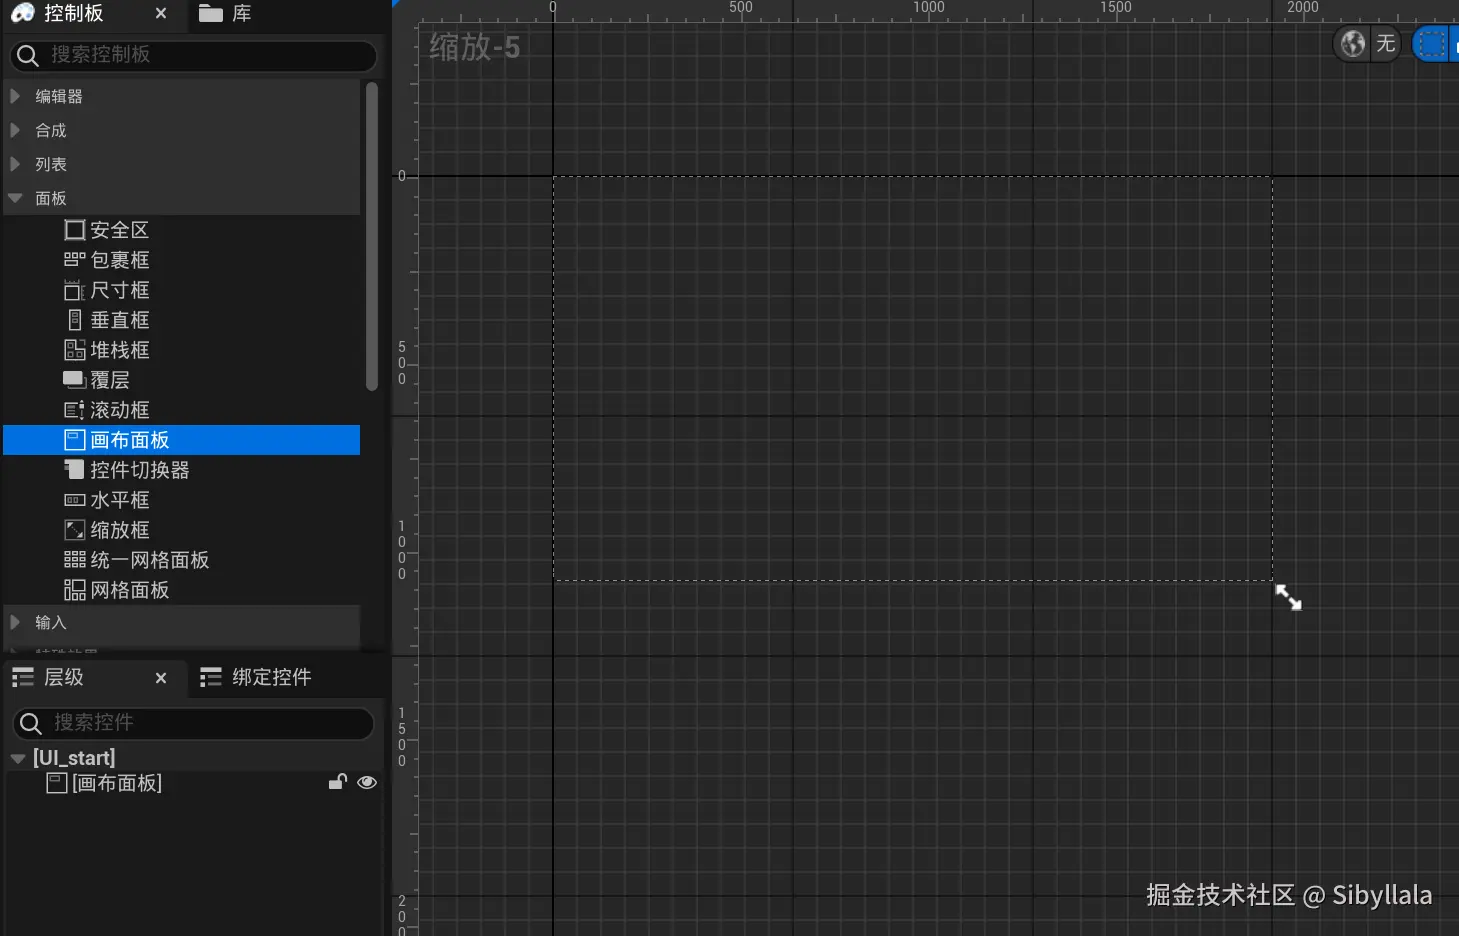Expand the 列表 category
This screenshot has height=936, width=1459.
(x=15, y=164)
